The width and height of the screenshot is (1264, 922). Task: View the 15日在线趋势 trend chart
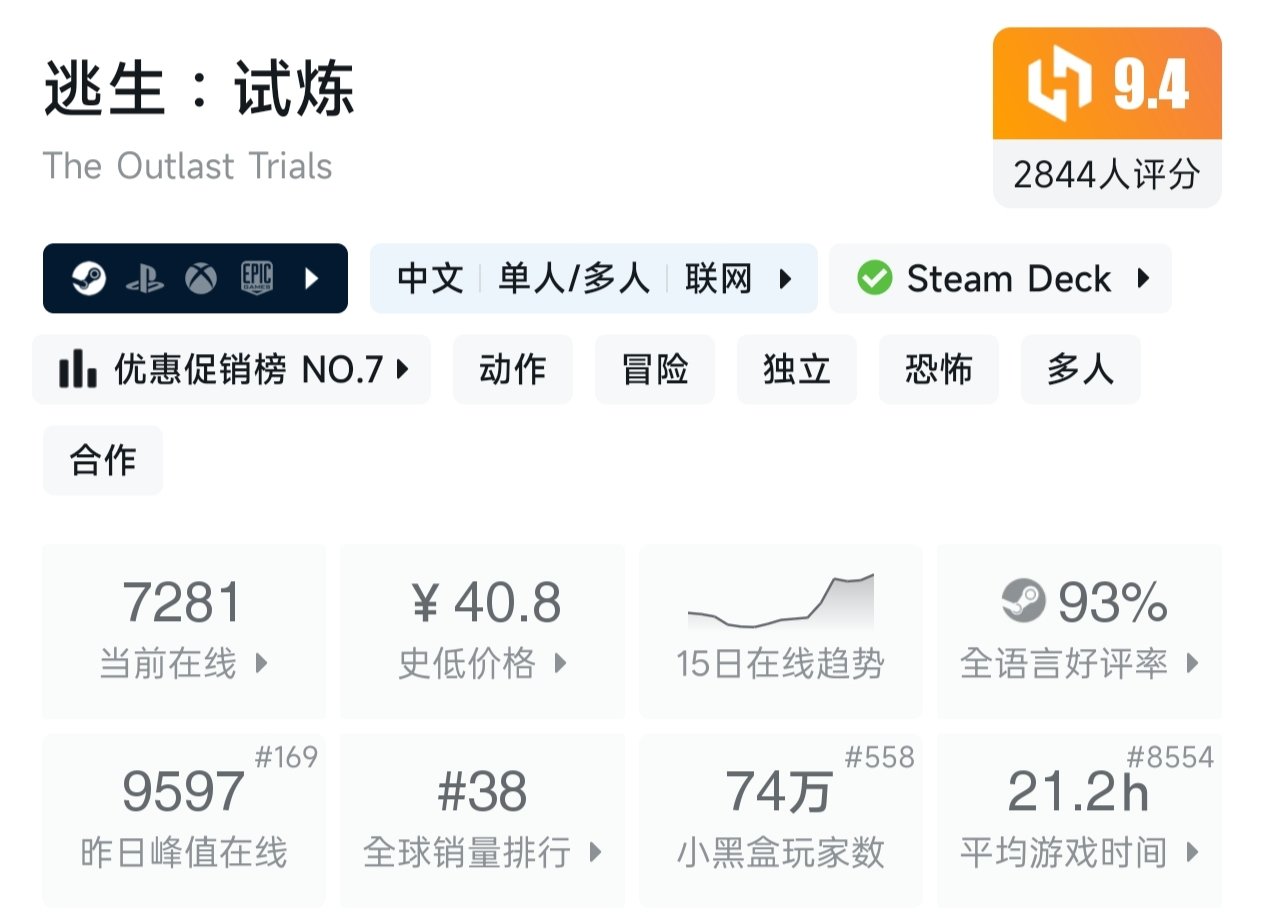point(780,630)
